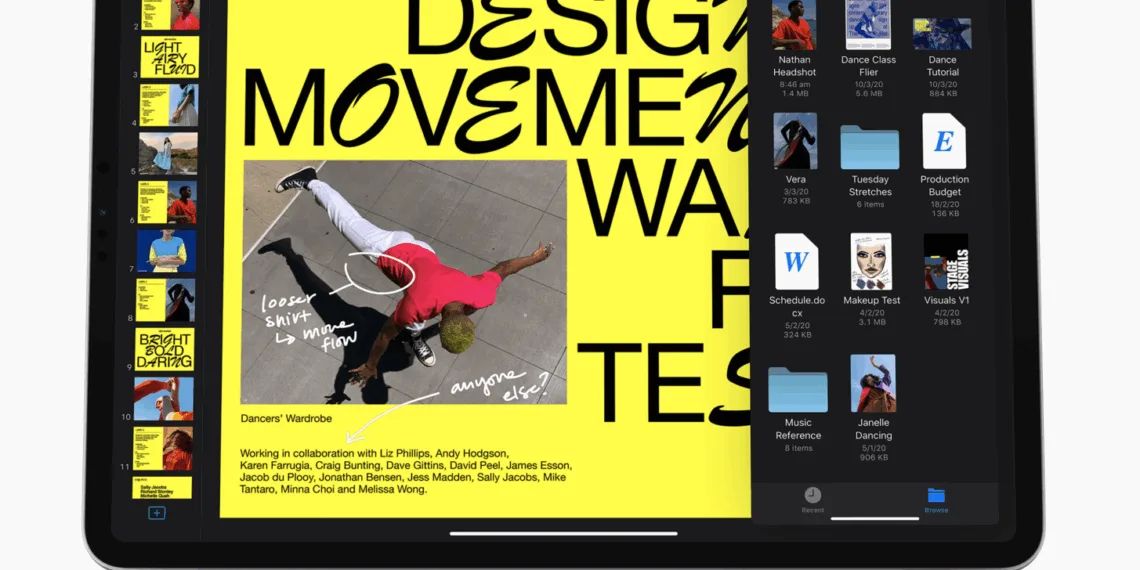1140x570 pixels.
Task: Switch to the Browse tab
Action: click(x=936, y=496)
